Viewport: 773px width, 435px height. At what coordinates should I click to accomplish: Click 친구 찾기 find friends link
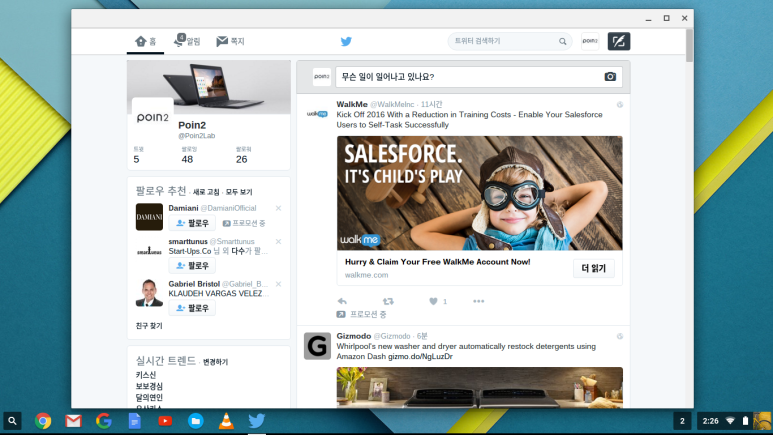[x=149, y=326]
